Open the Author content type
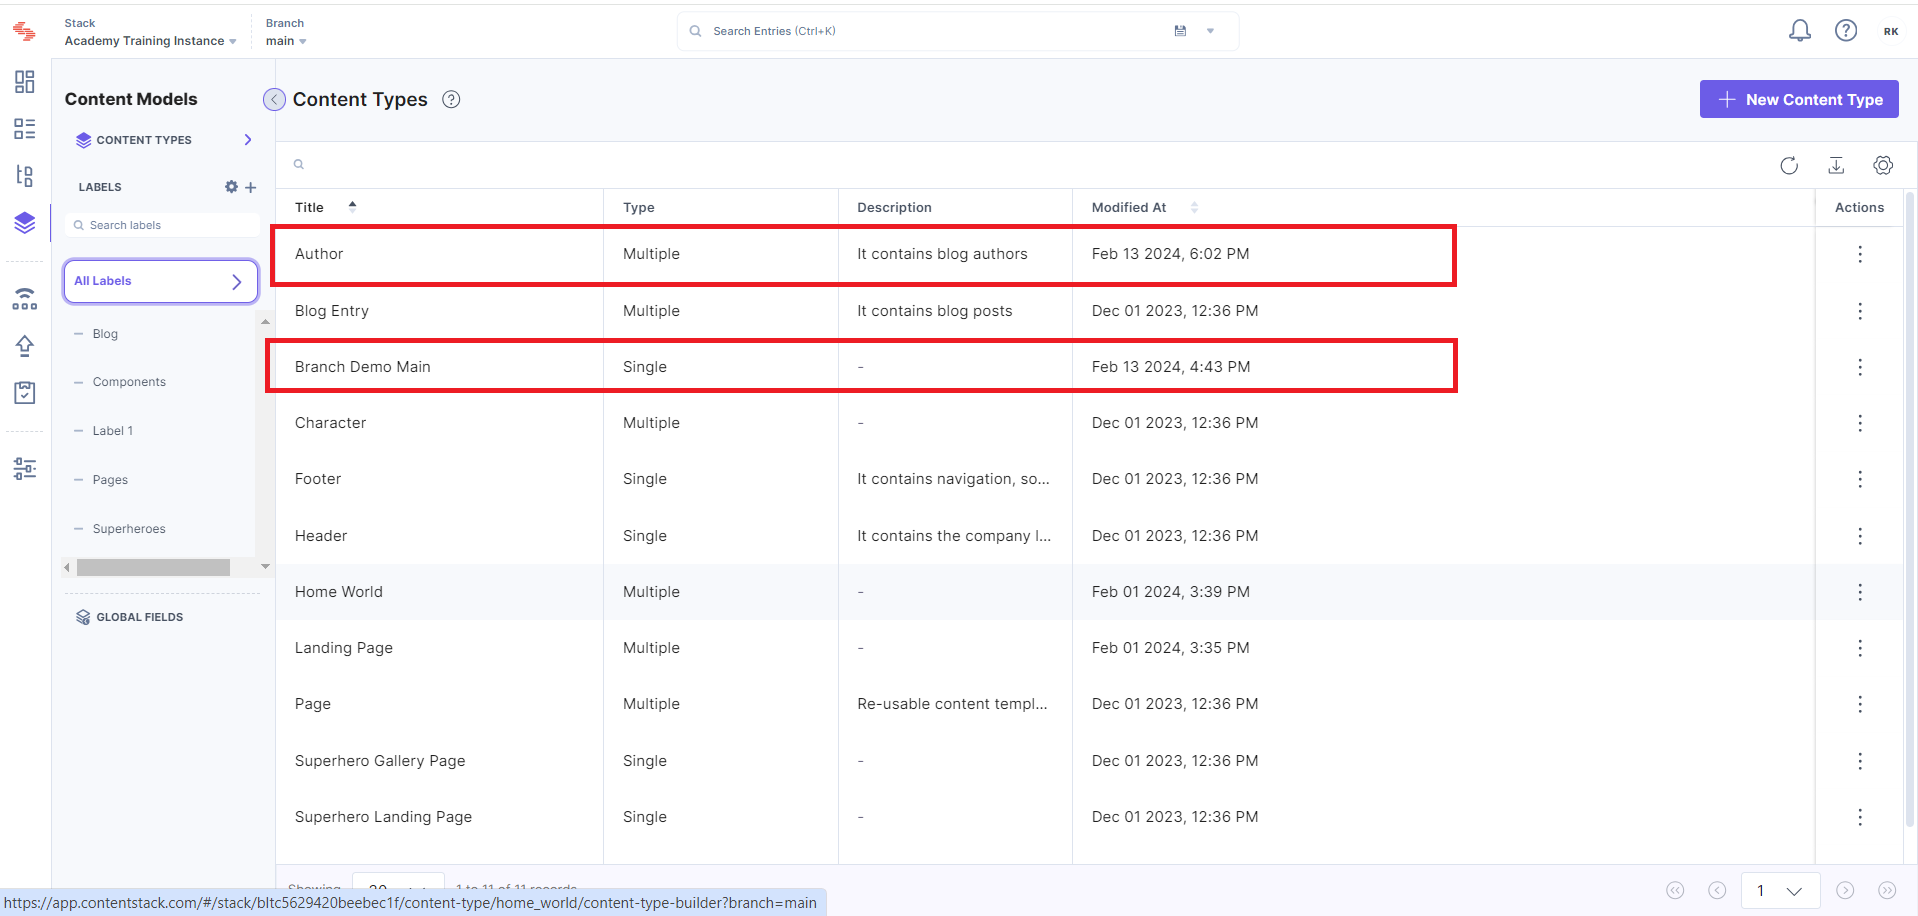1918x916 pixels. point(319,254)
